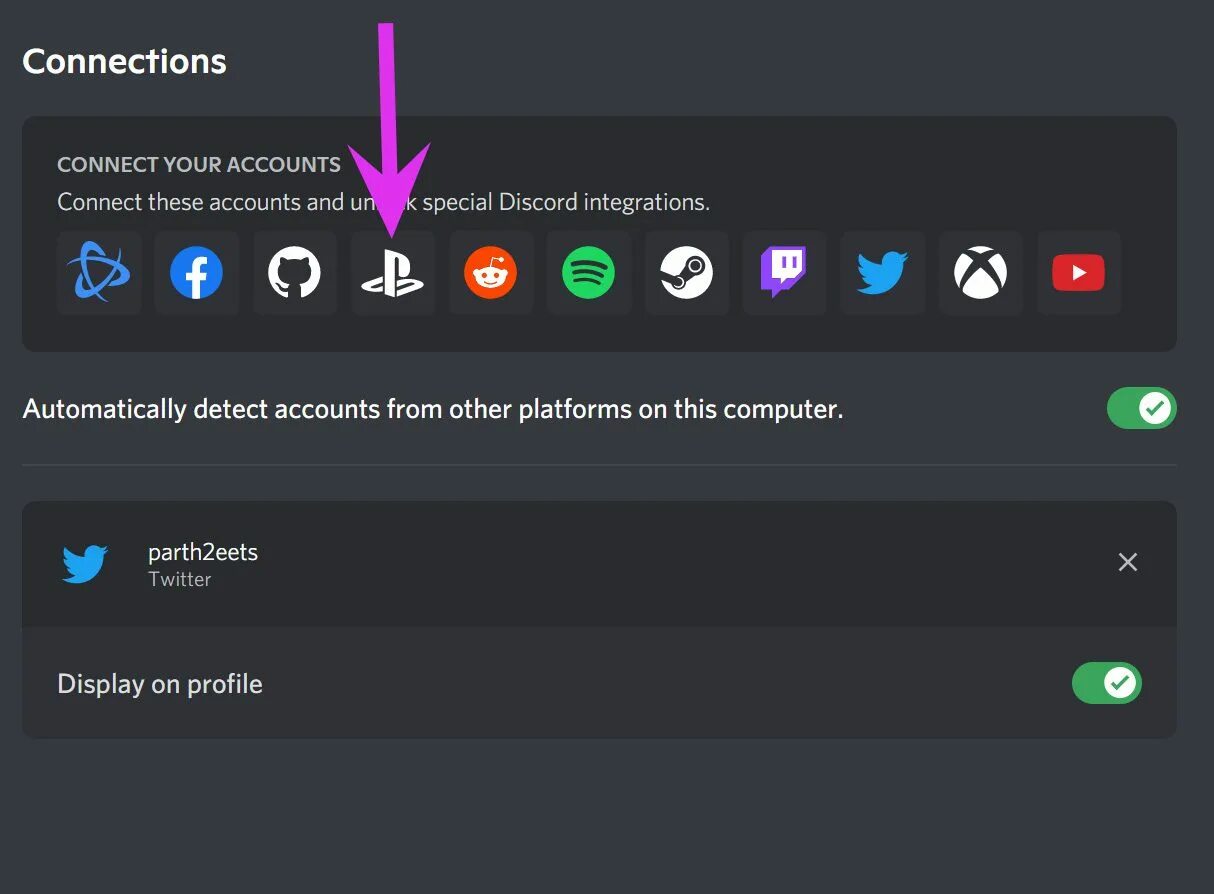Viewport: 1214px width, 894px height.
Task: Link a GitHub account
Action: tap(294, 273)
